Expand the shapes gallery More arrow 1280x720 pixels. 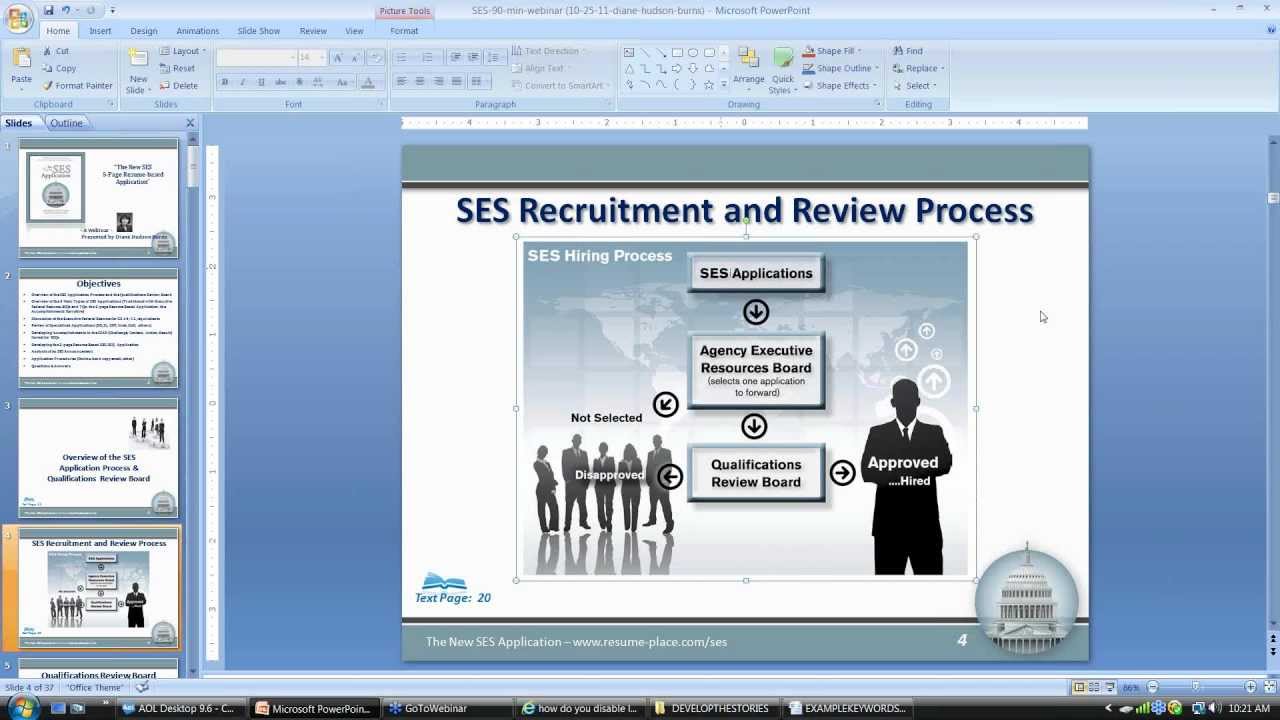[x=724, y=86]
